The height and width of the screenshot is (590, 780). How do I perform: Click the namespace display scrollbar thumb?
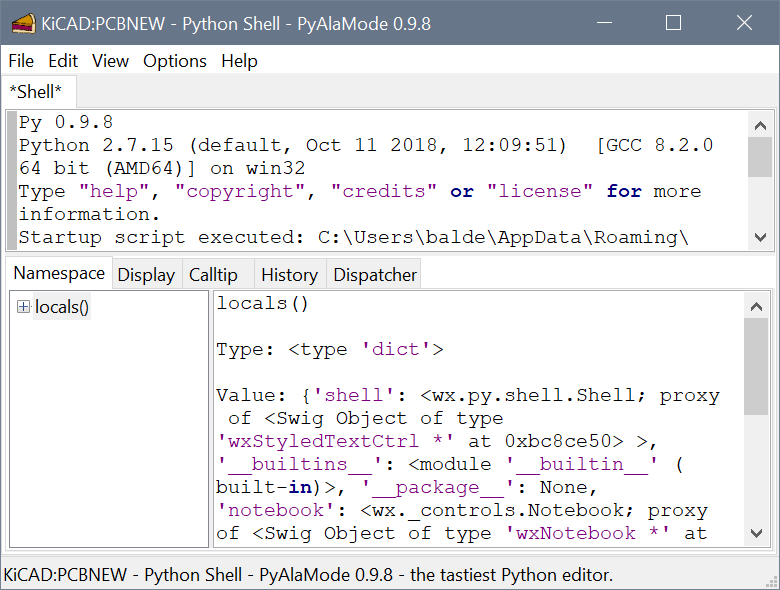(x=756, y=367)
